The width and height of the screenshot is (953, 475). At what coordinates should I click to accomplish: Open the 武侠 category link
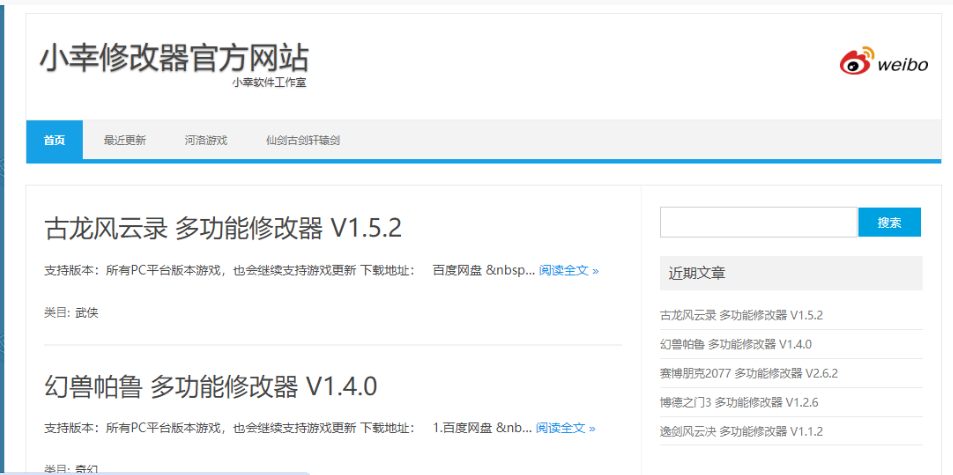coord(87,312)
